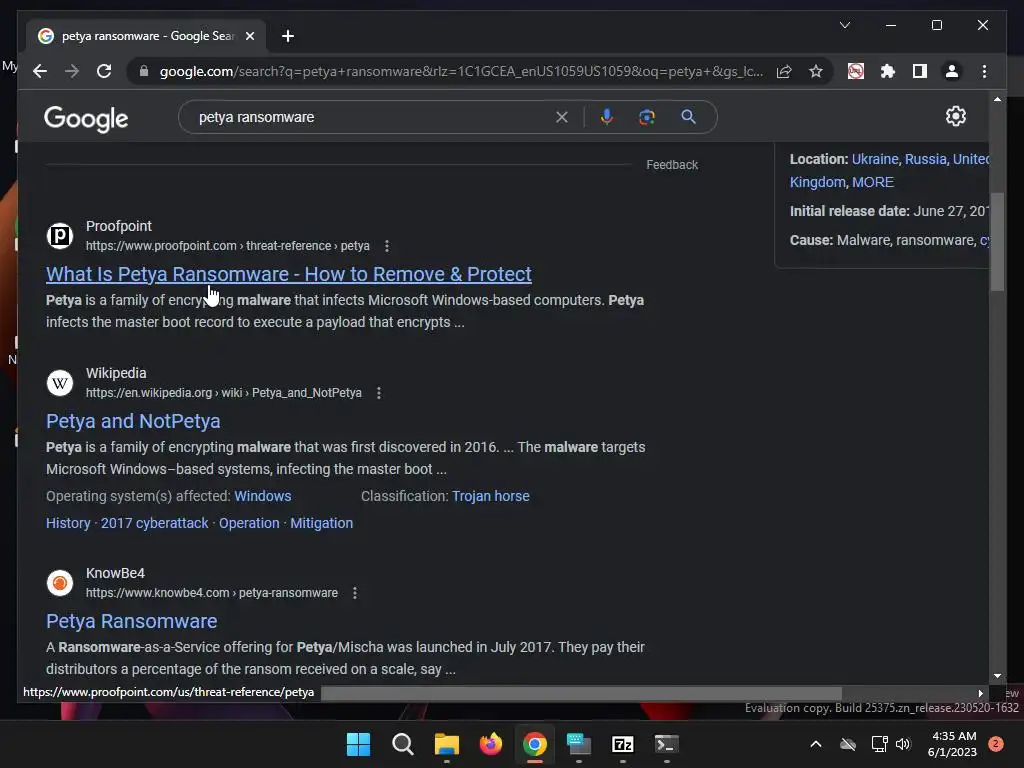
Task: Open the terminal taskbar icon
Action: (667, 744)
